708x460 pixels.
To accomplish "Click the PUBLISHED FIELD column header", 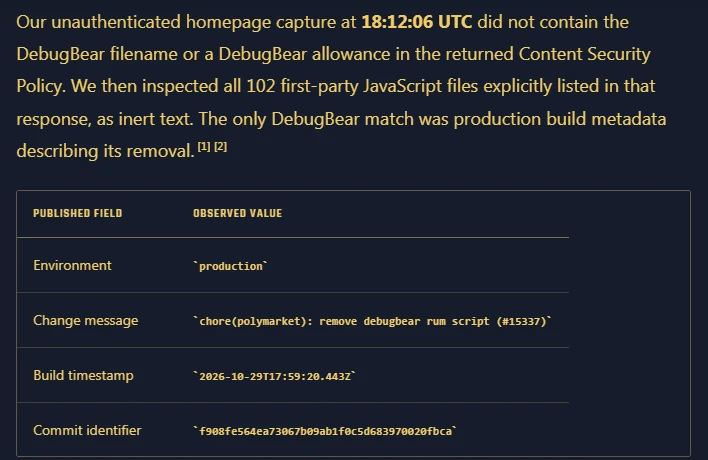I will click(78, 213).
